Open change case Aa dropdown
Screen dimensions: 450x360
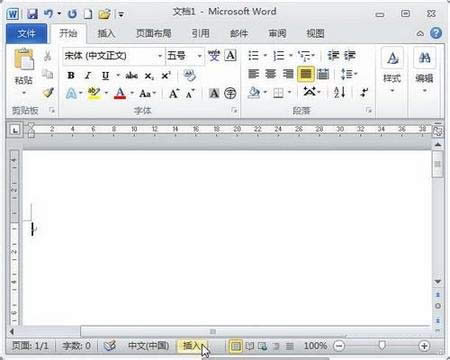147,94
